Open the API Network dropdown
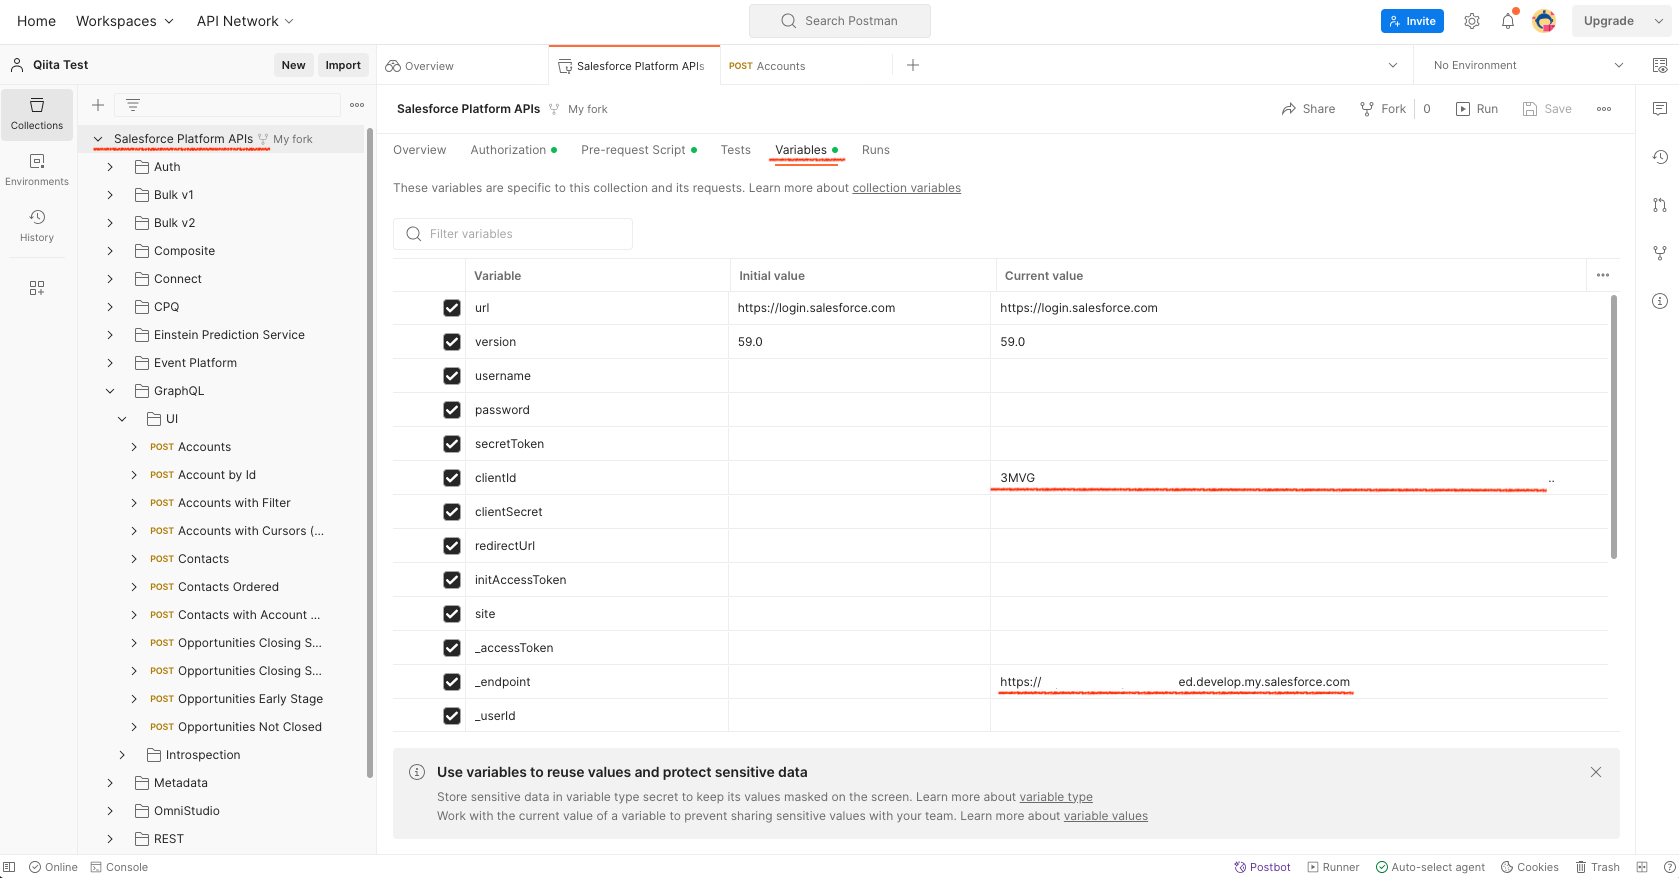This screenshot has width=1679, height=878. point(245,21)
